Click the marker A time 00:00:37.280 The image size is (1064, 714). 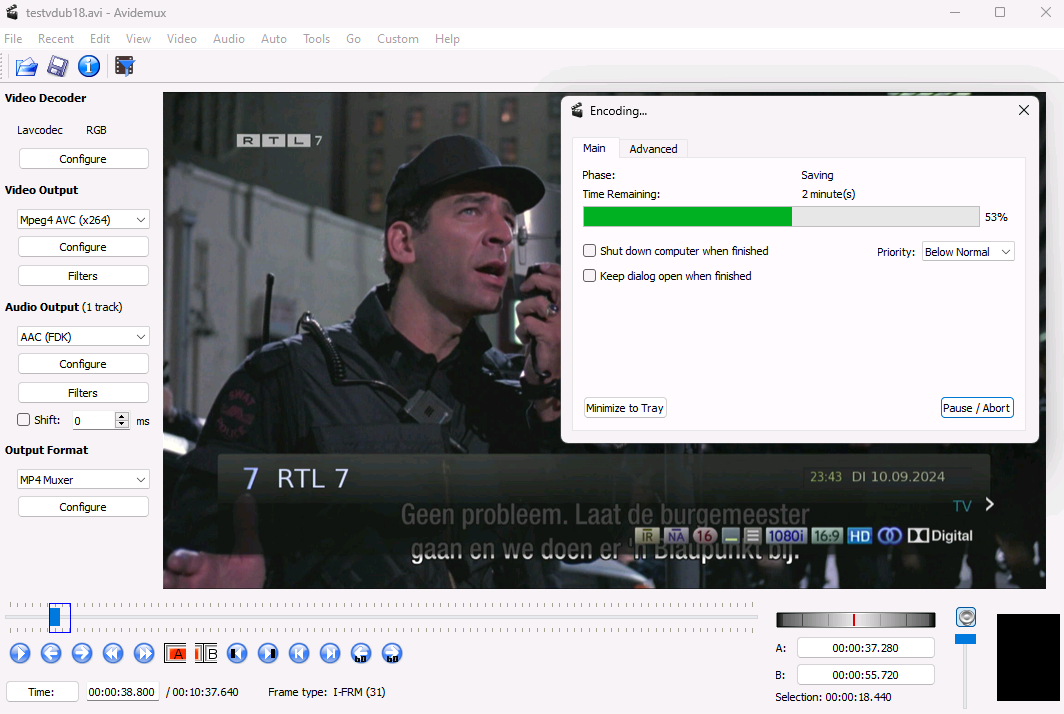(865, 648)
